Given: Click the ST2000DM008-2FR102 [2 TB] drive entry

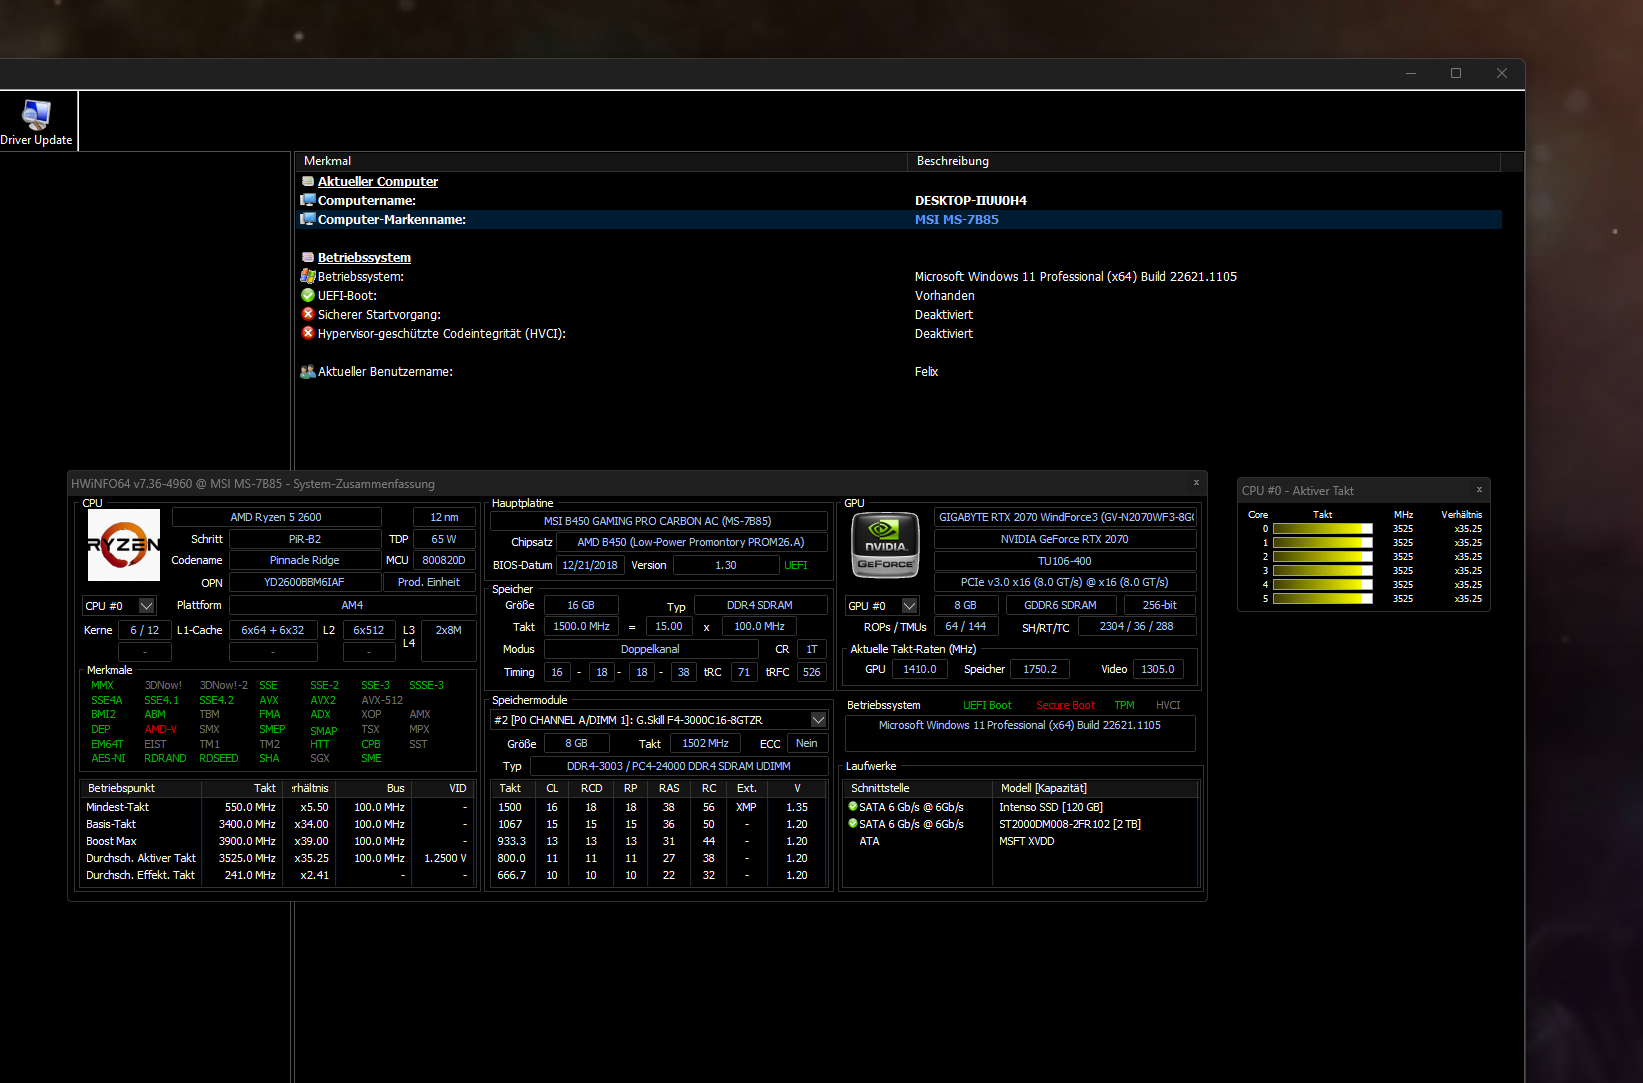Looking at the screenshot, I should [x=1070, y=824].
